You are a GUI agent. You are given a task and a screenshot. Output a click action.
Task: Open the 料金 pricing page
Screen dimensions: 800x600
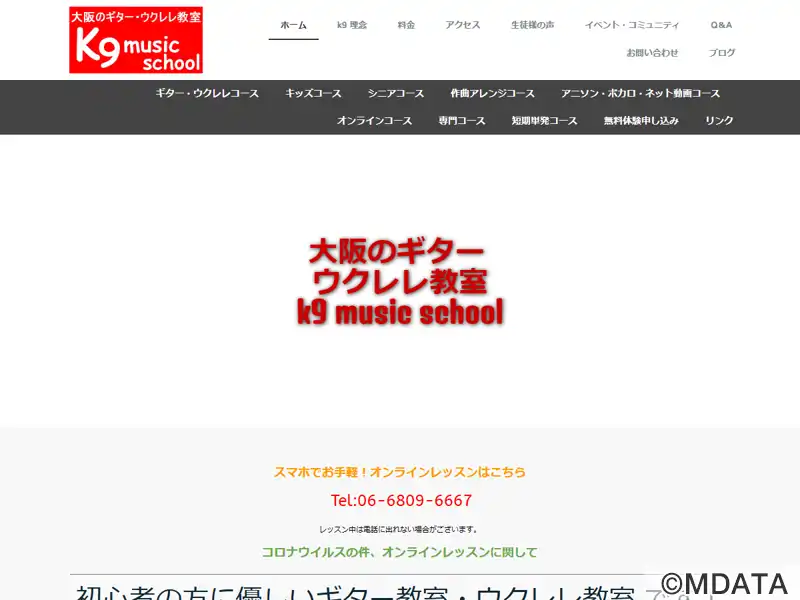(406, 25)
